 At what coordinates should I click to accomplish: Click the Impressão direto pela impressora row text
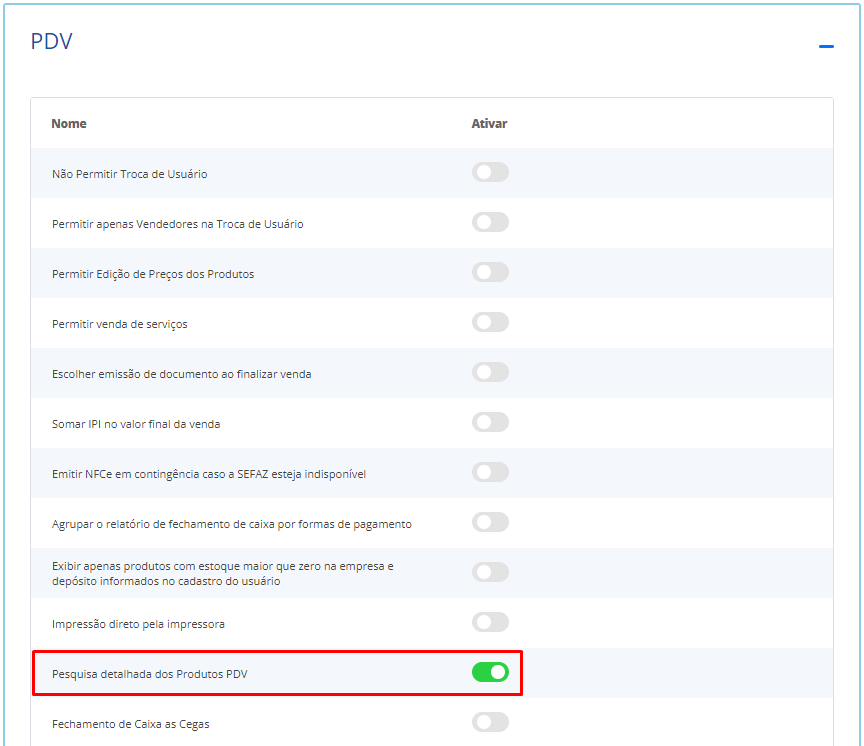138,624
